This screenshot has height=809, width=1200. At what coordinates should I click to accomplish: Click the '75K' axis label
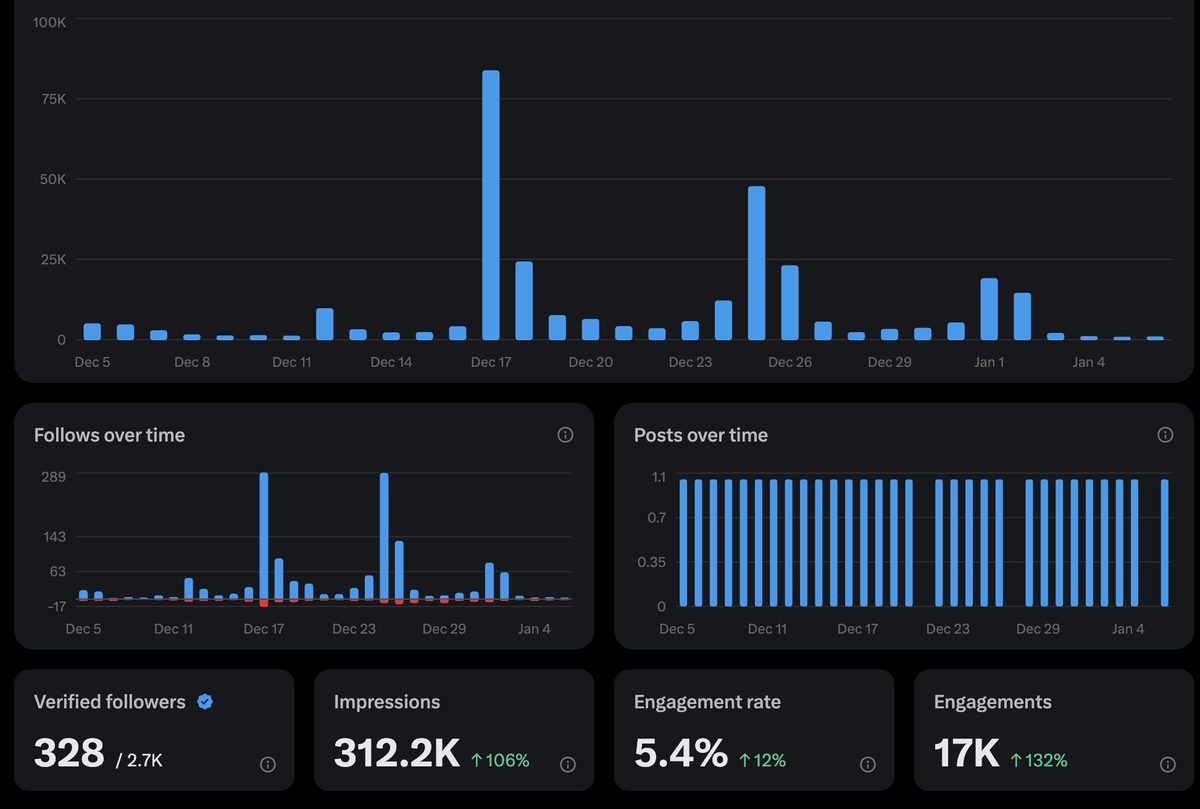(x=54, y=99)
